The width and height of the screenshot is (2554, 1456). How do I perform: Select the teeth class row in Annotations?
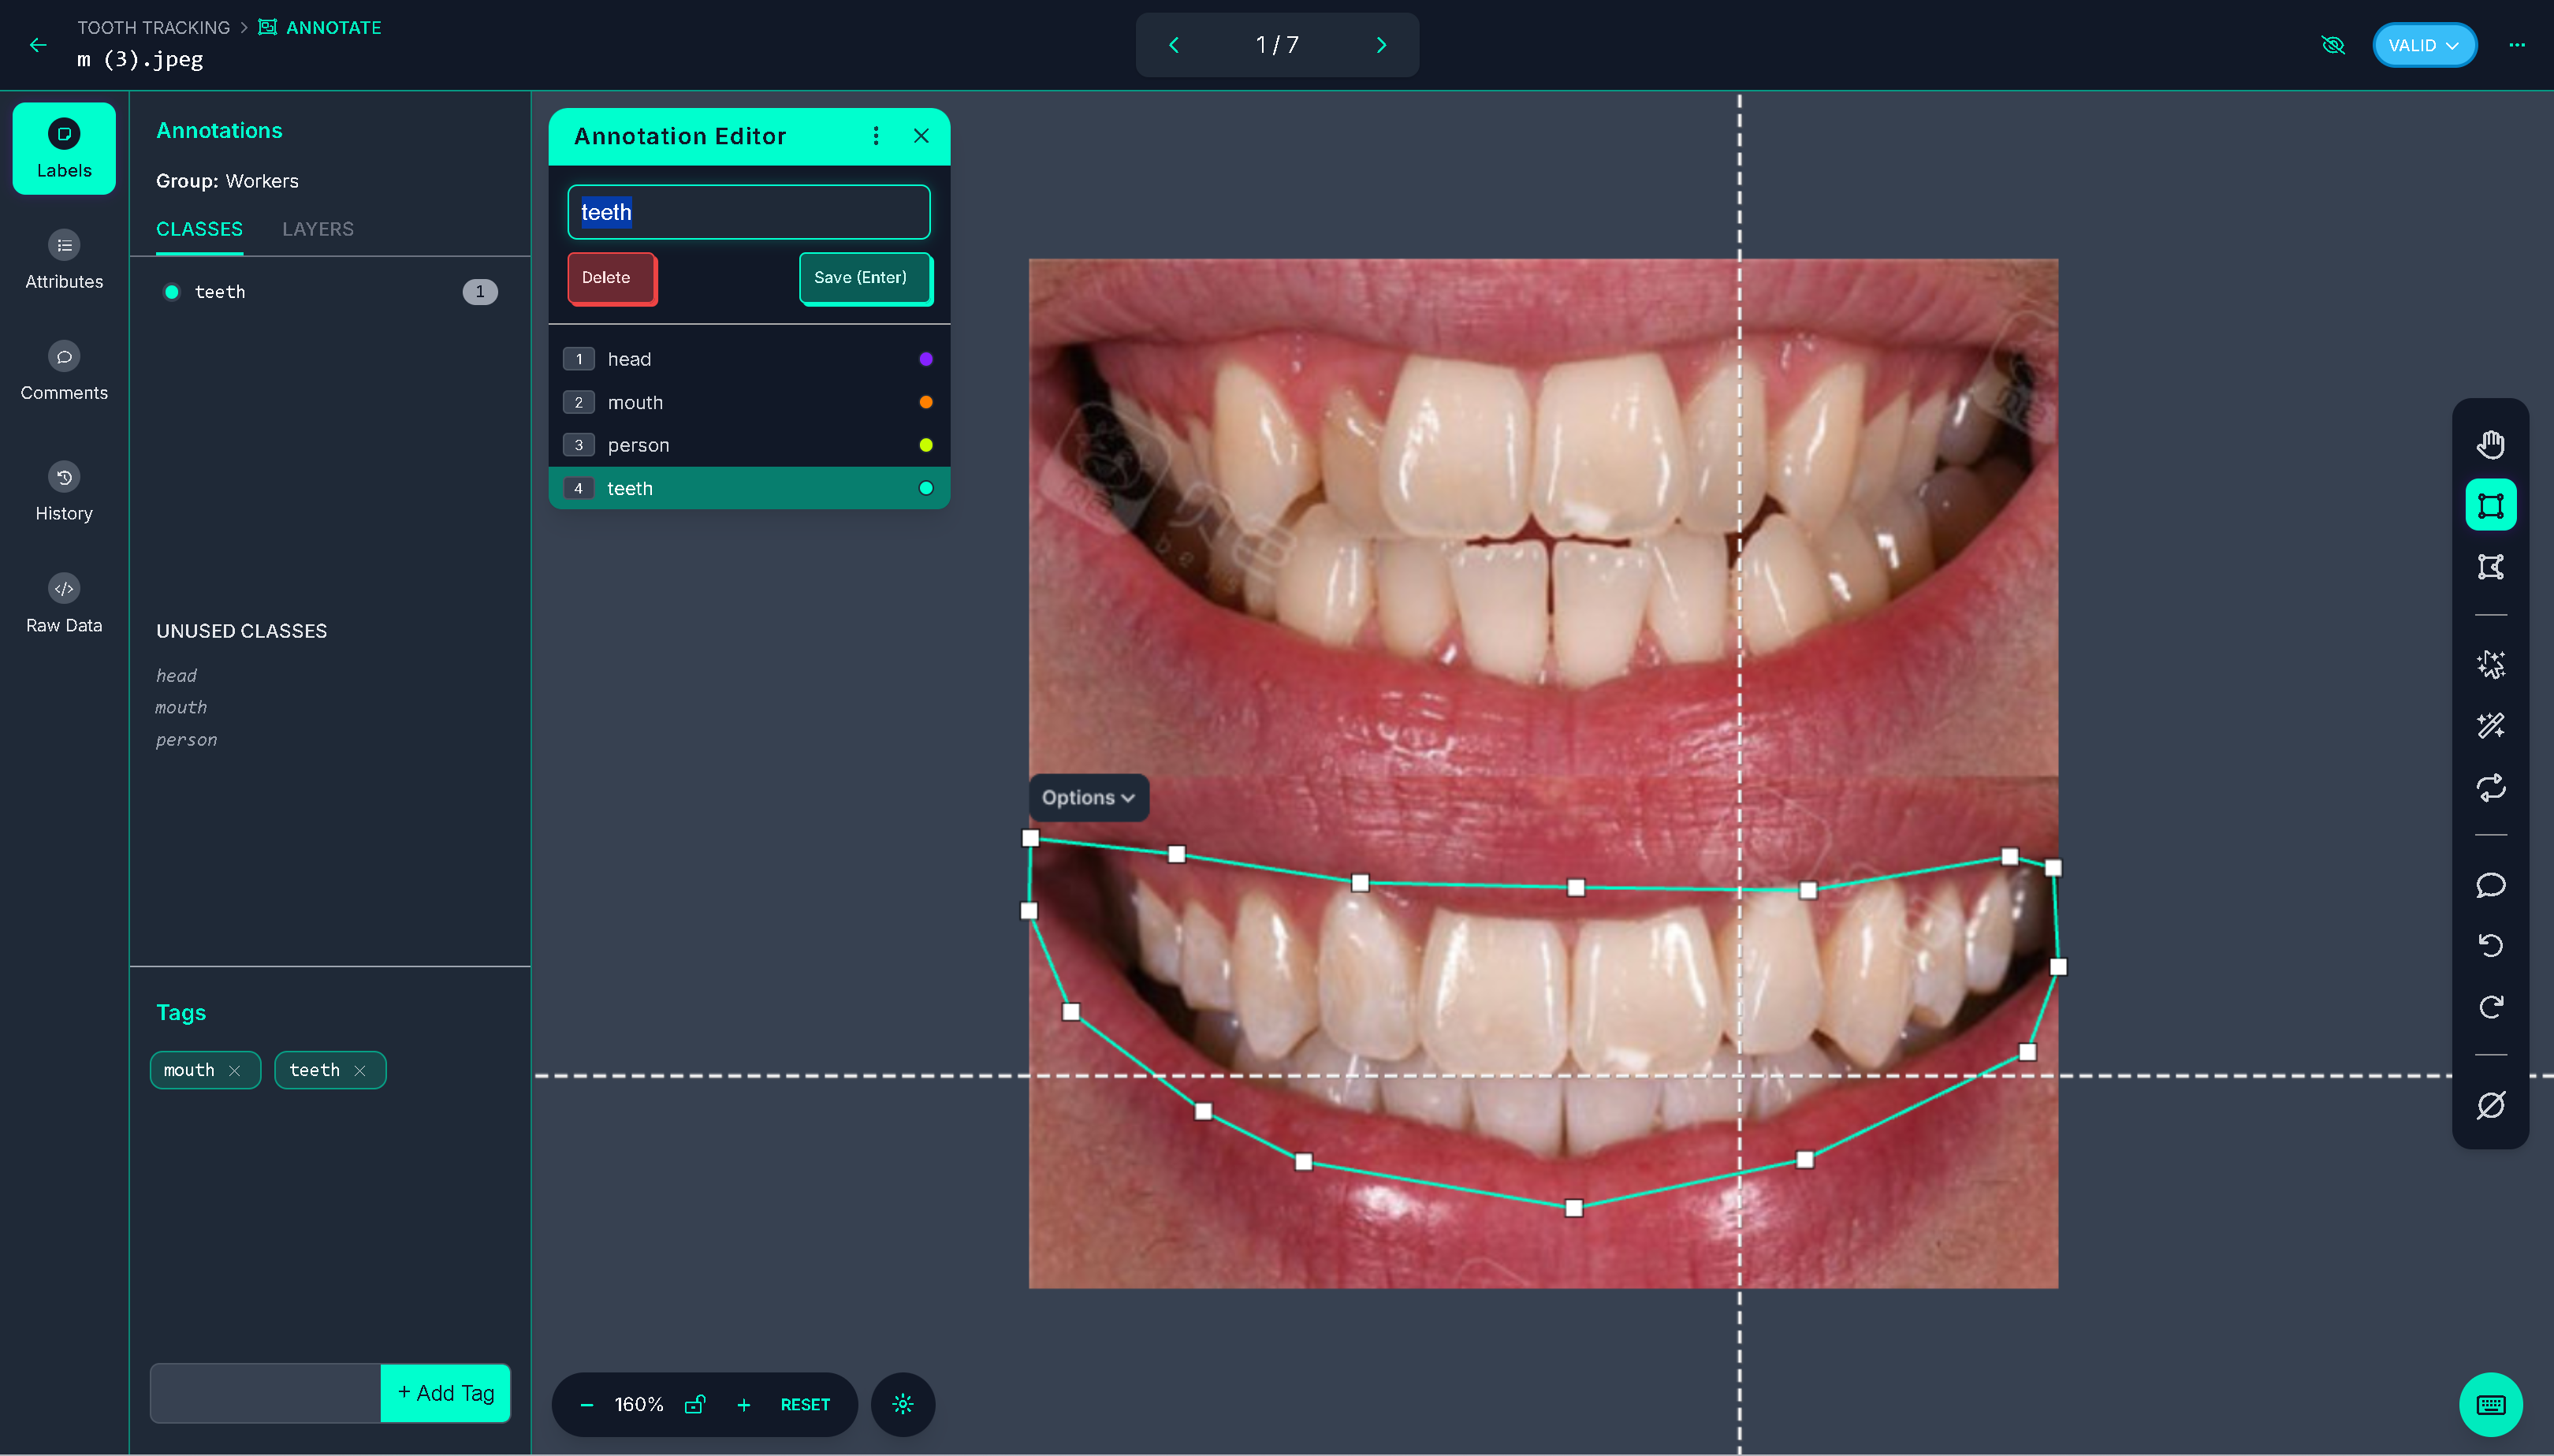(330, 292)
